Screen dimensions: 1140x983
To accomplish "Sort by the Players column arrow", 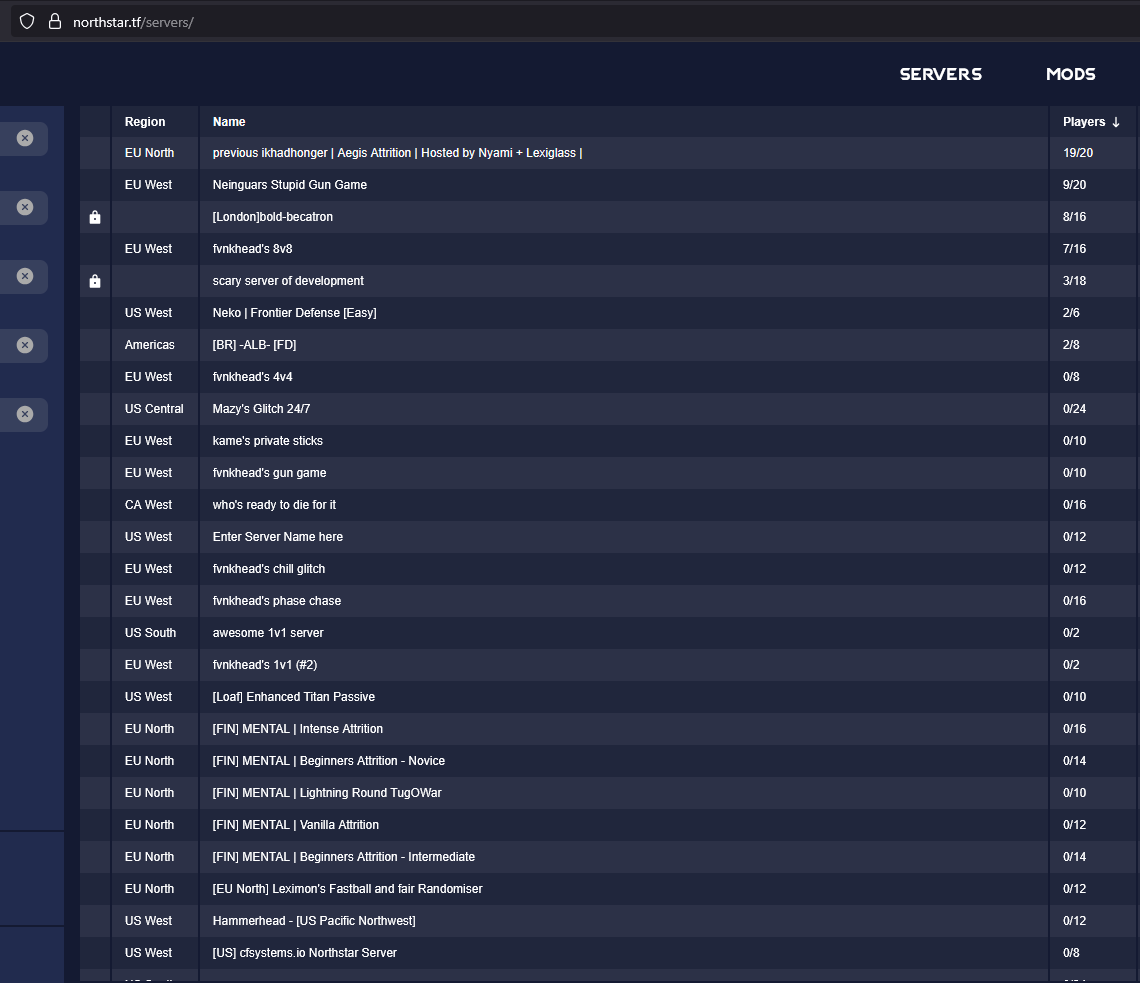I will tap(1116, 122).
